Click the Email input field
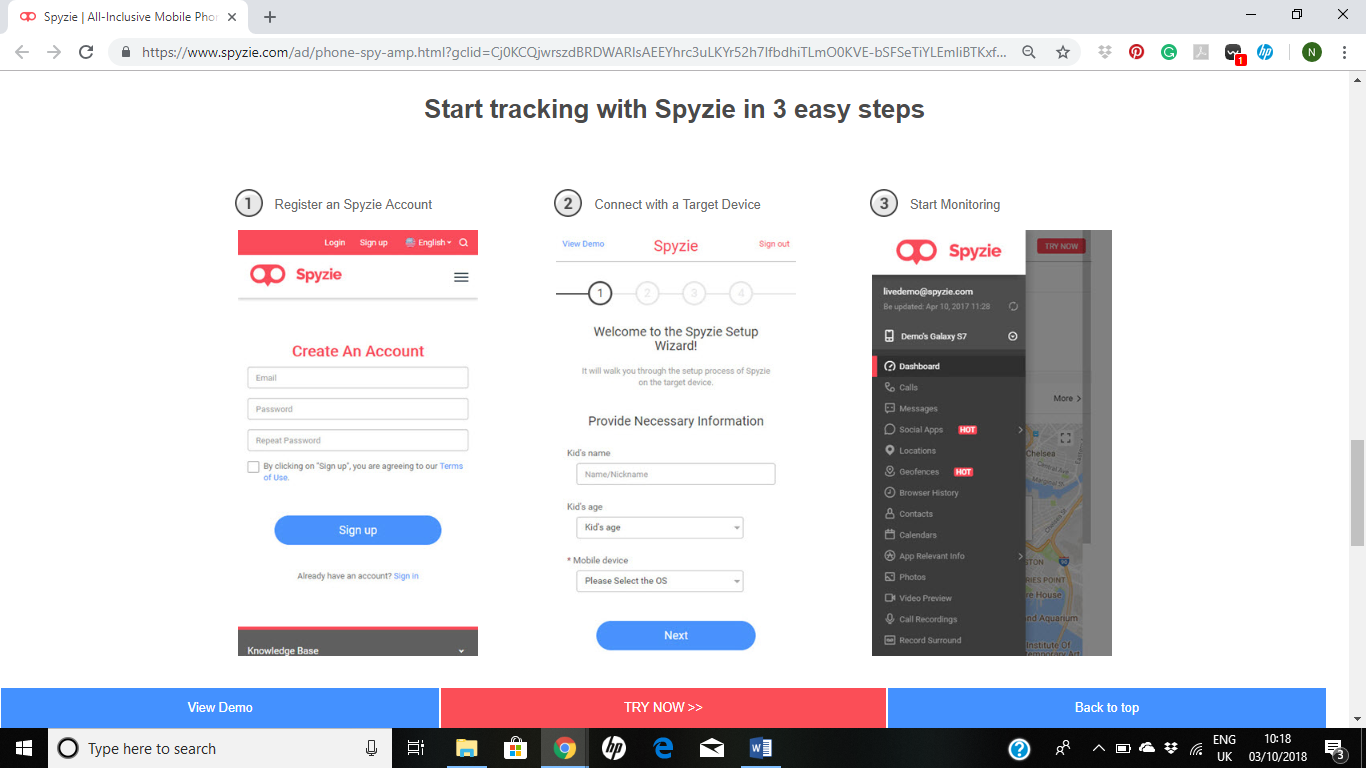 pos(358,378)
